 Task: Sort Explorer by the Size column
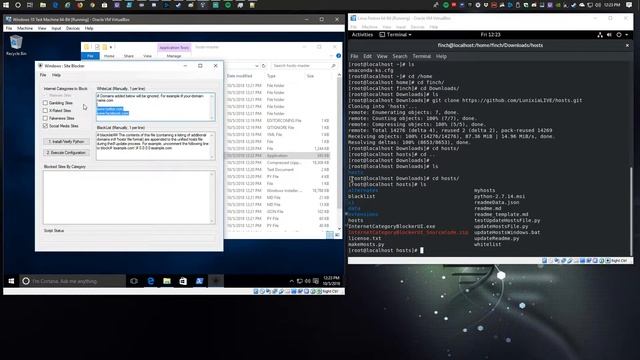point(311,76)
